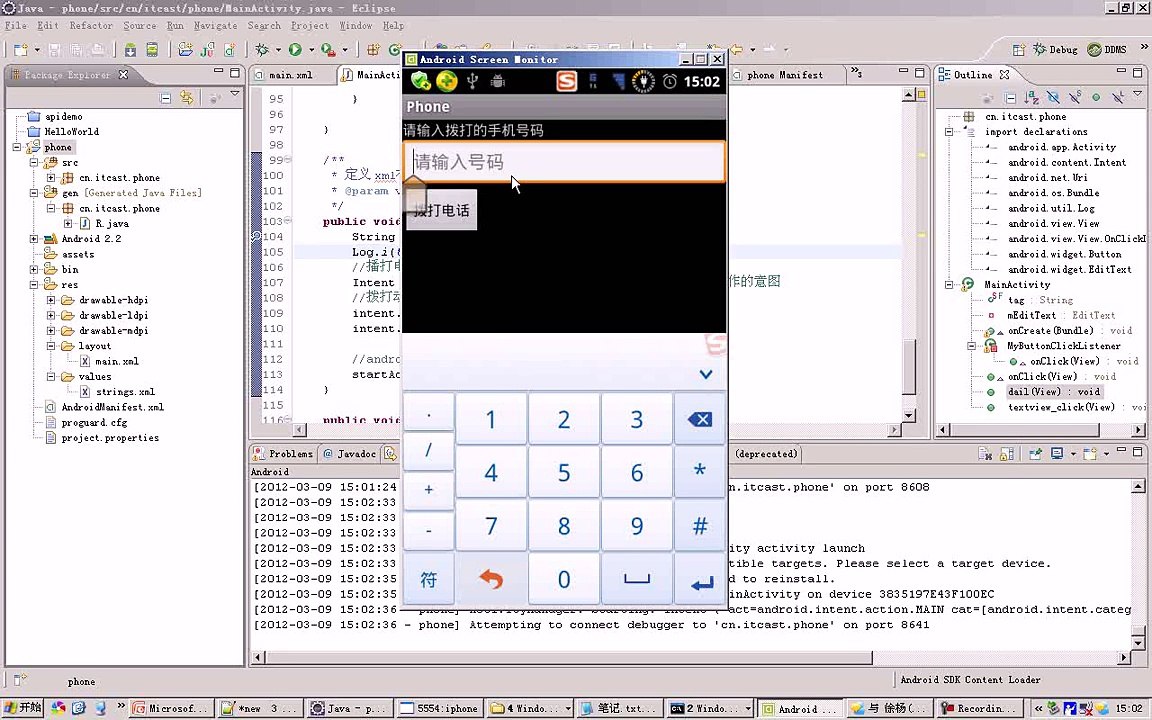The height and width of the screenshot is (720, 1152).
Task: Click the orange undo arrow key on keypad
Action: 491,580
